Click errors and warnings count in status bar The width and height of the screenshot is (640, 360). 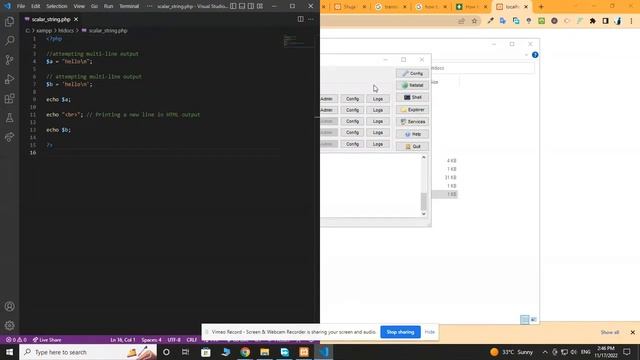click(16, 340)
